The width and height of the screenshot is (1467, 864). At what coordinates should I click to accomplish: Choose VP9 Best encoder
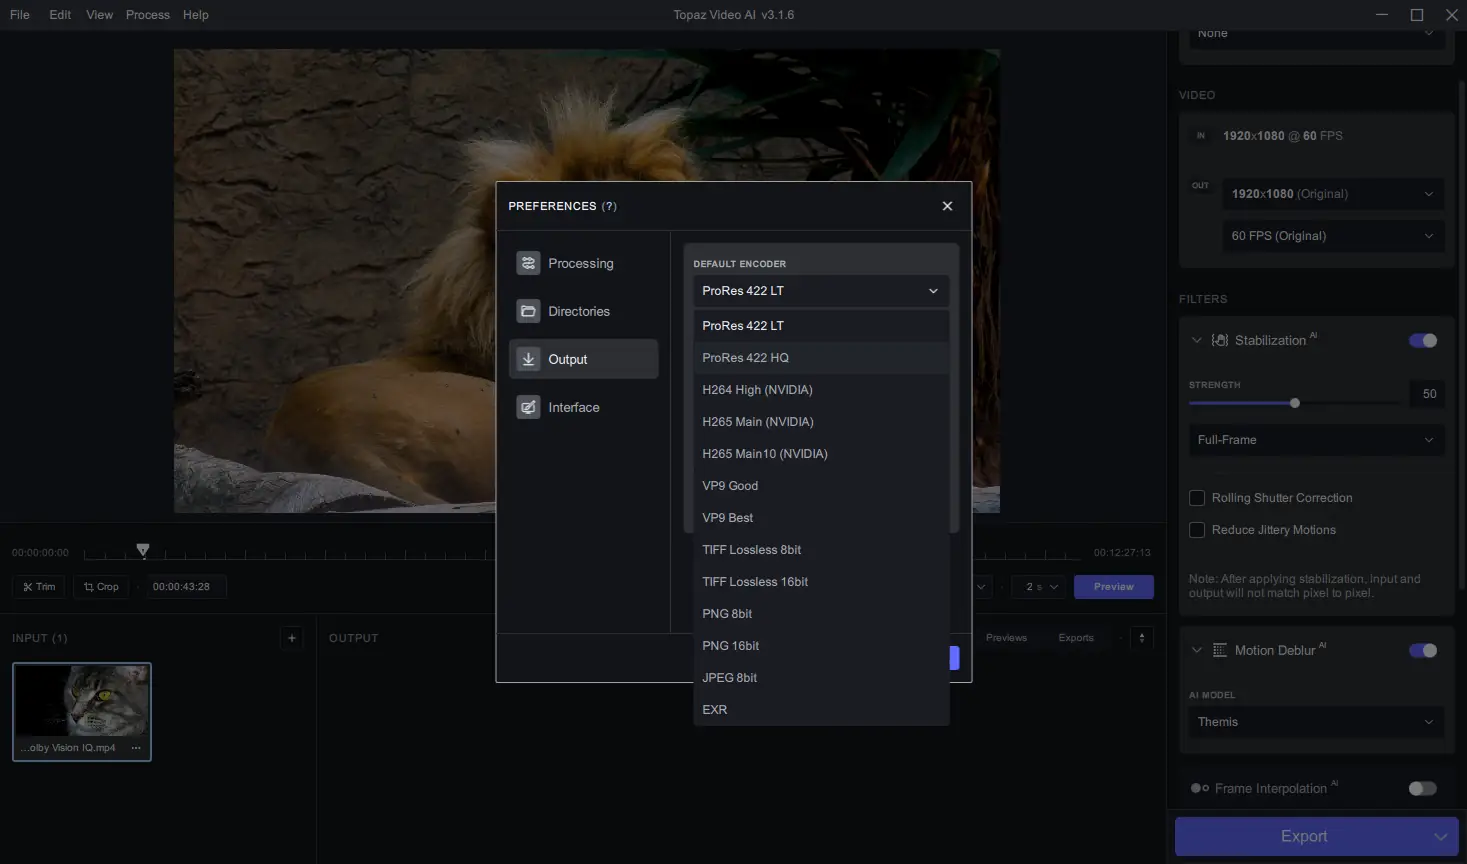point(821,518)
